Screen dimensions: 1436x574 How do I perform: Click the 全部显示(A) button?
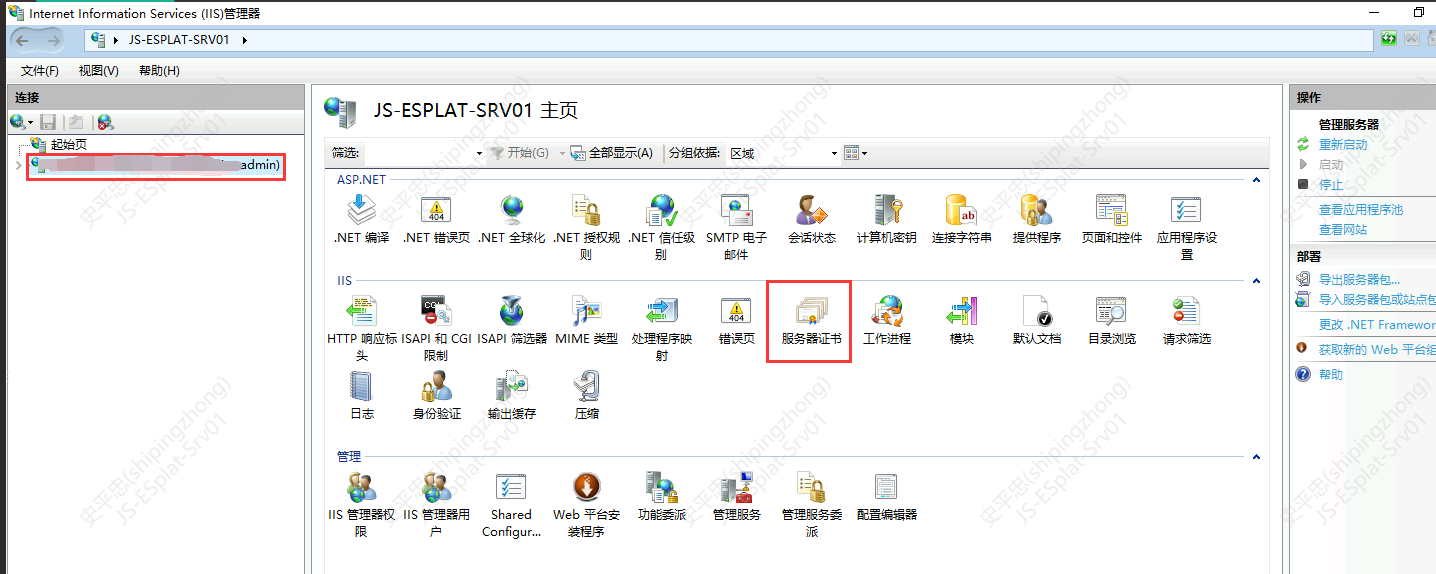(x=612, y=153)
